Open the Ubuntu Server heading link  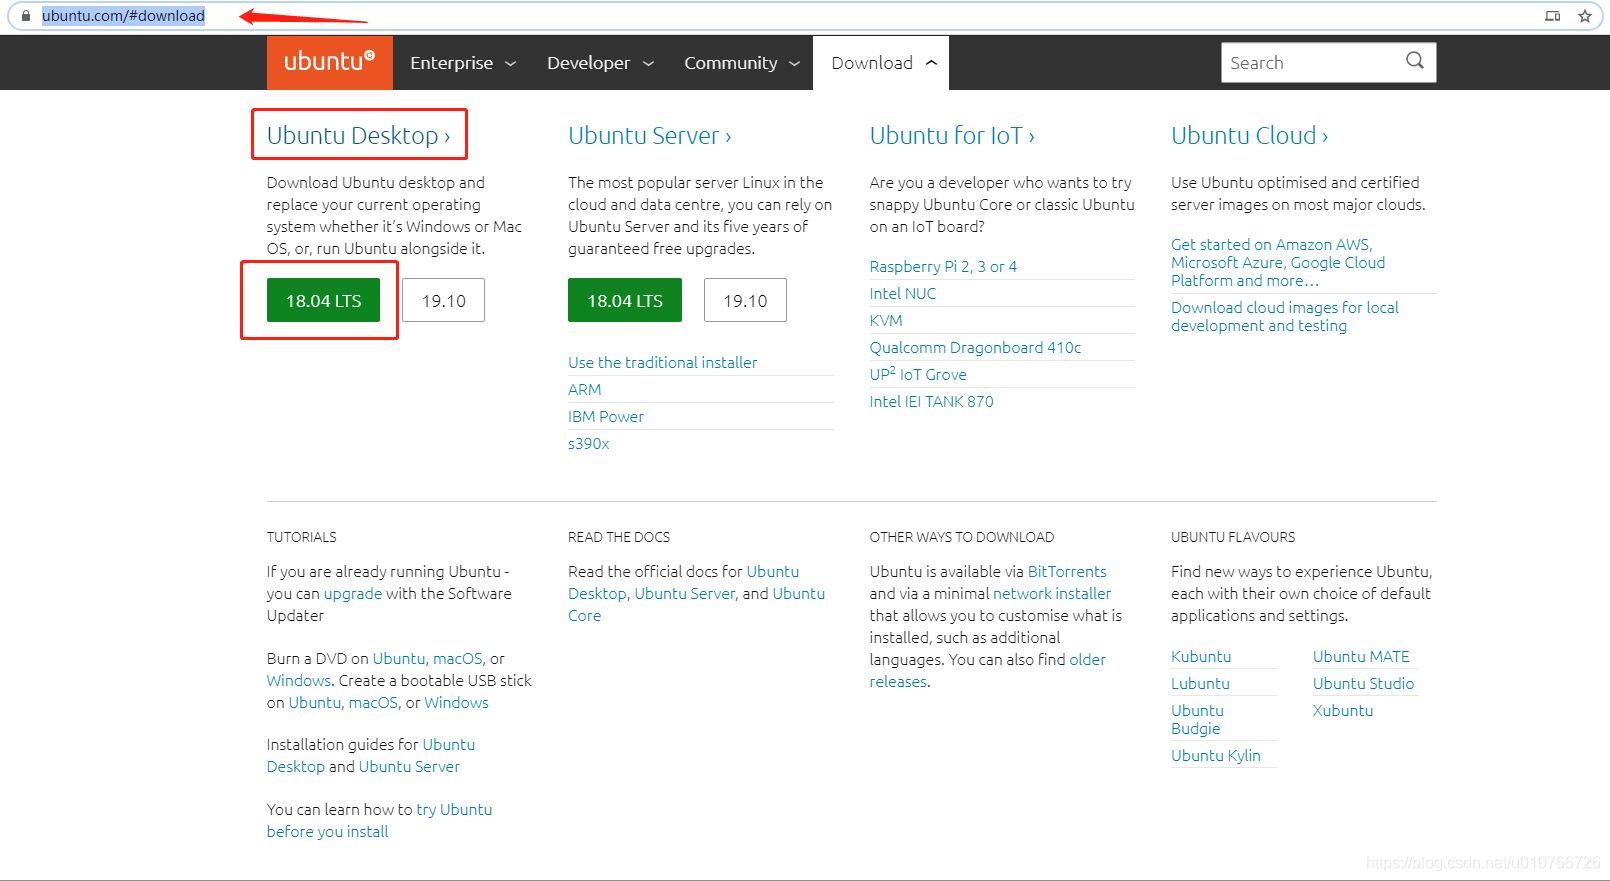650,135
